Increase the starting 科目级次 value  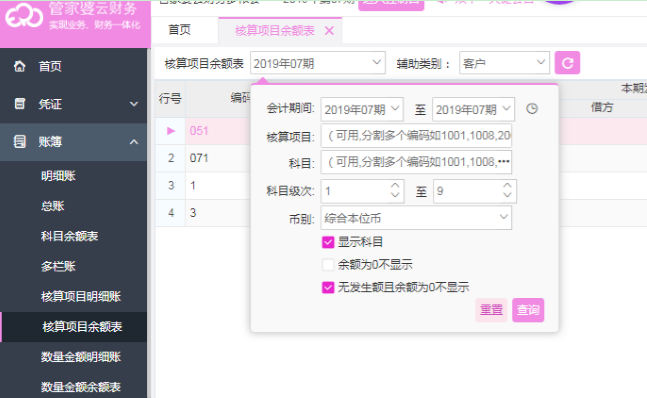point(395,186)
